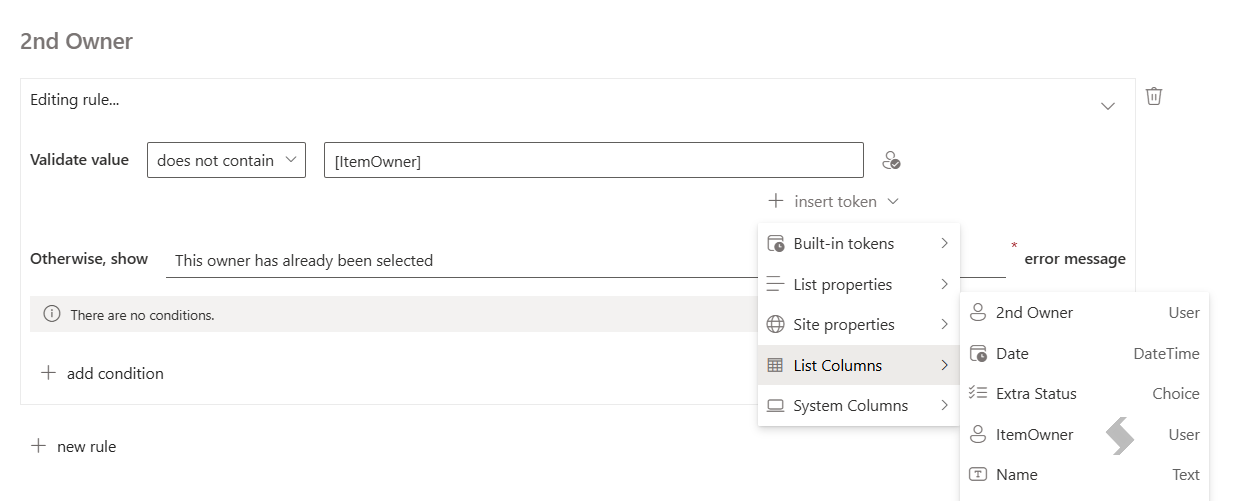
Task: Select the ItemOwner user column token
Action: [1085, 435]
